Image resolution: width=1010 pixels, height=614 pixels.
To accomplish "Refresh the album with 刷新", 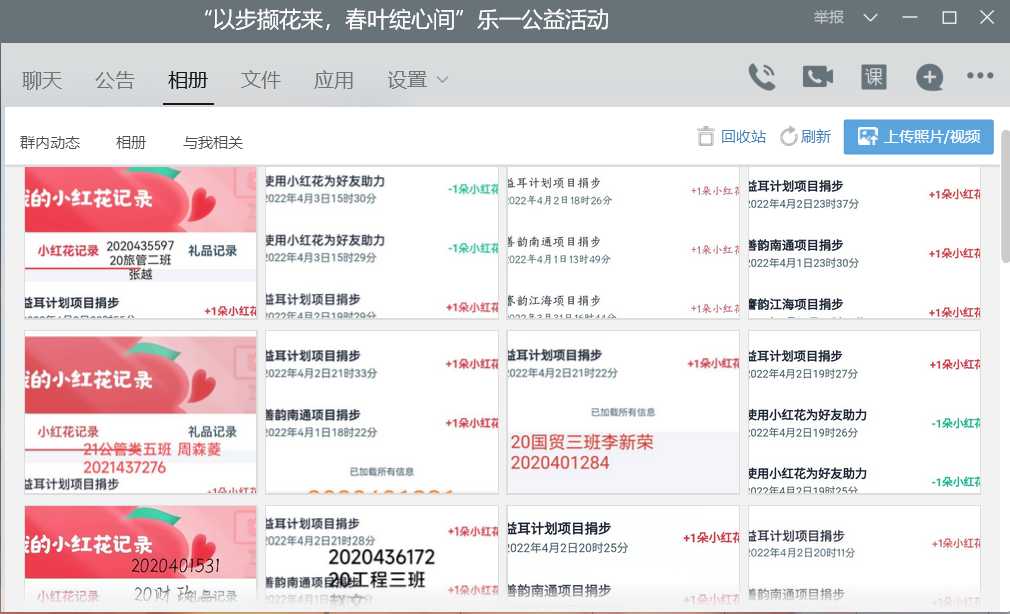I will [x=806, y=137].
